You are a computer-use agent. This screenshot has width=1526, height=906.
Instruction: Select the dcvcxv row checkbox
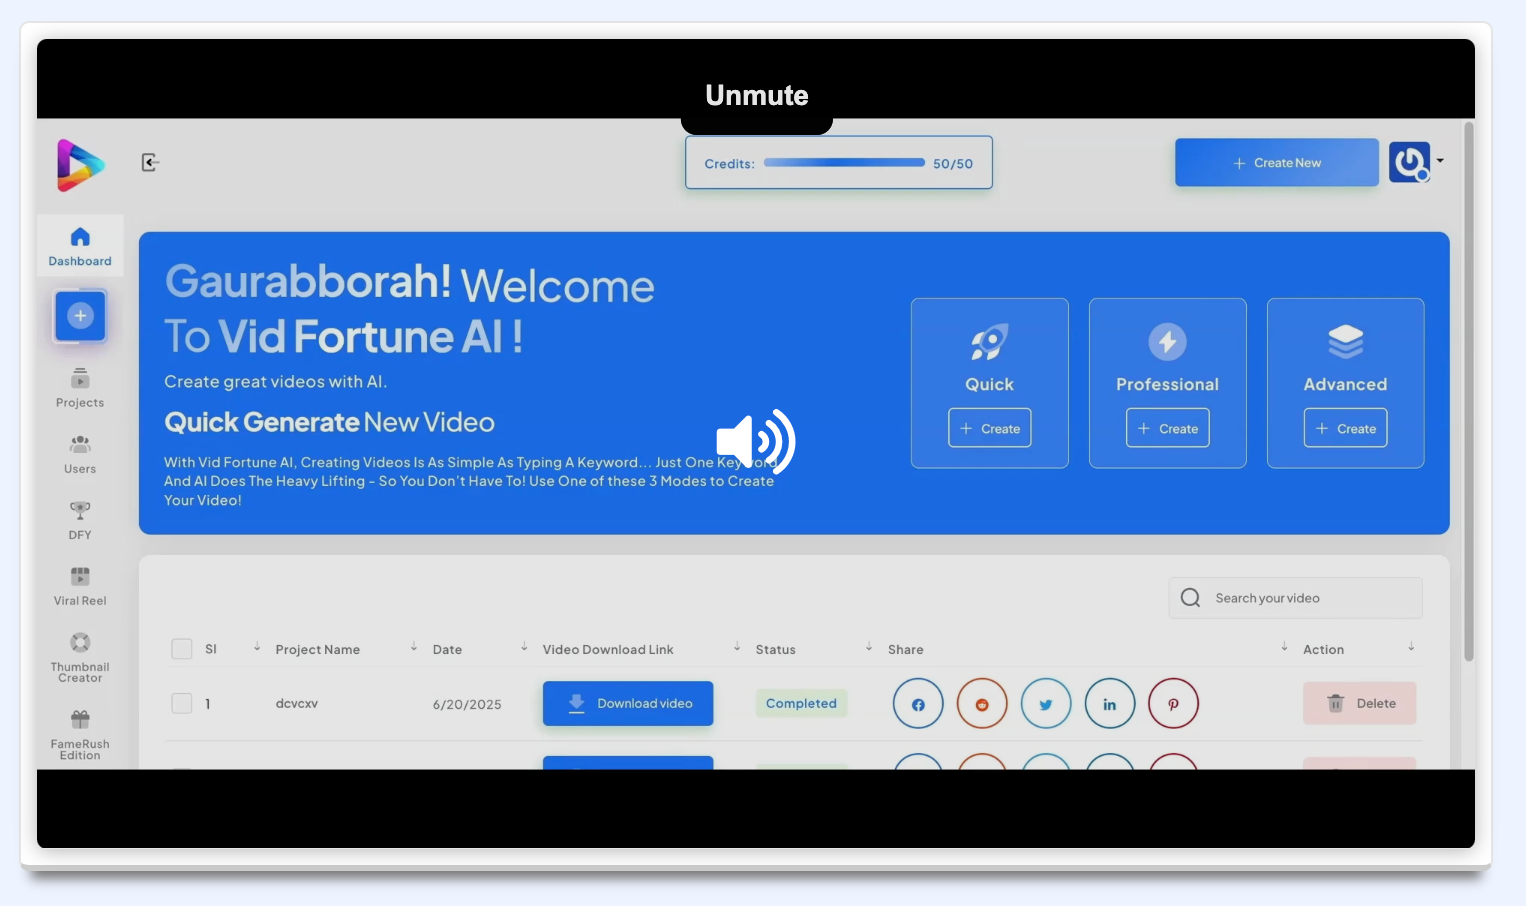(x=182, y=703)
